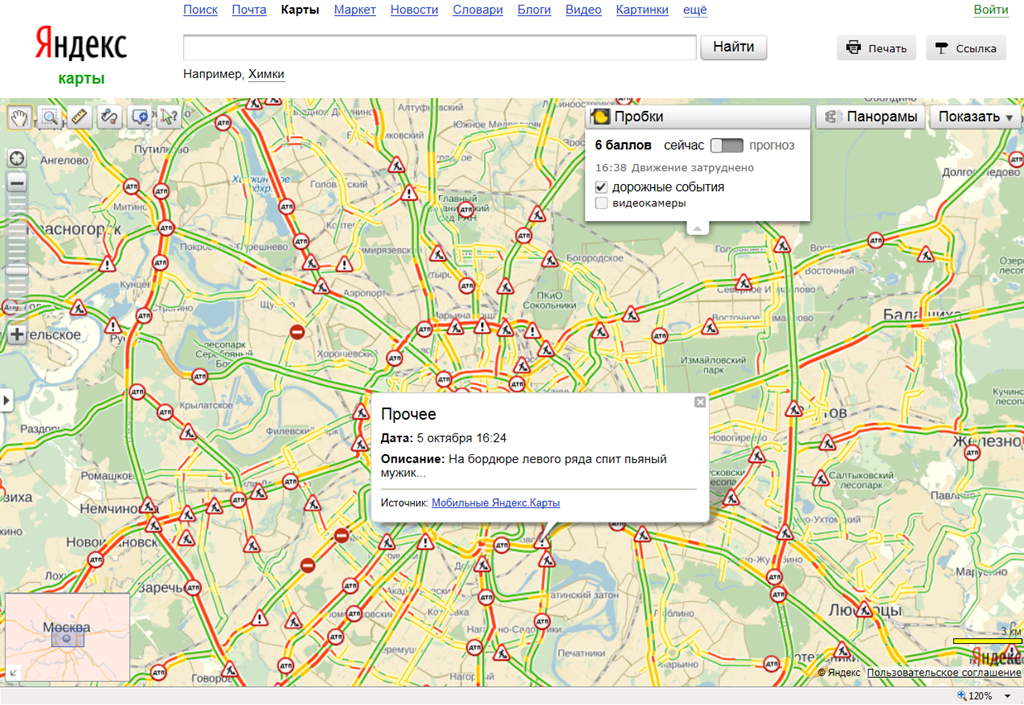Open the browser zoom level dropdown arrow

tap(1008, 696)
